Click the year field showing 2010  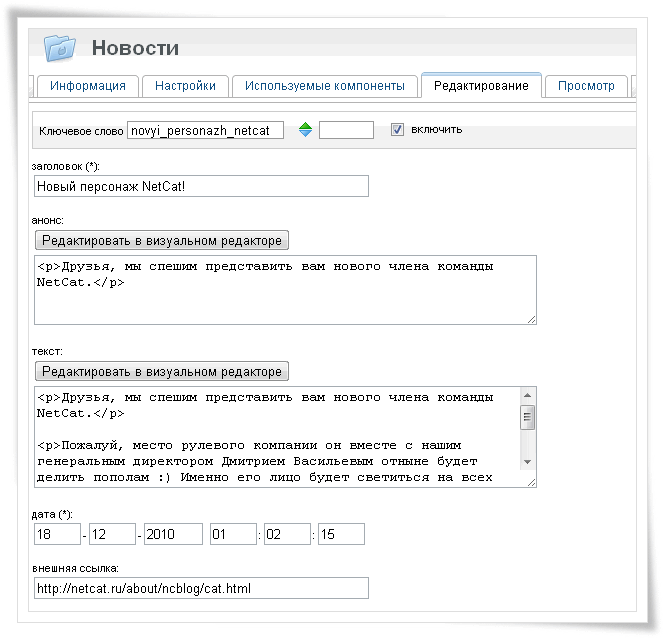[x=173, y=534]
